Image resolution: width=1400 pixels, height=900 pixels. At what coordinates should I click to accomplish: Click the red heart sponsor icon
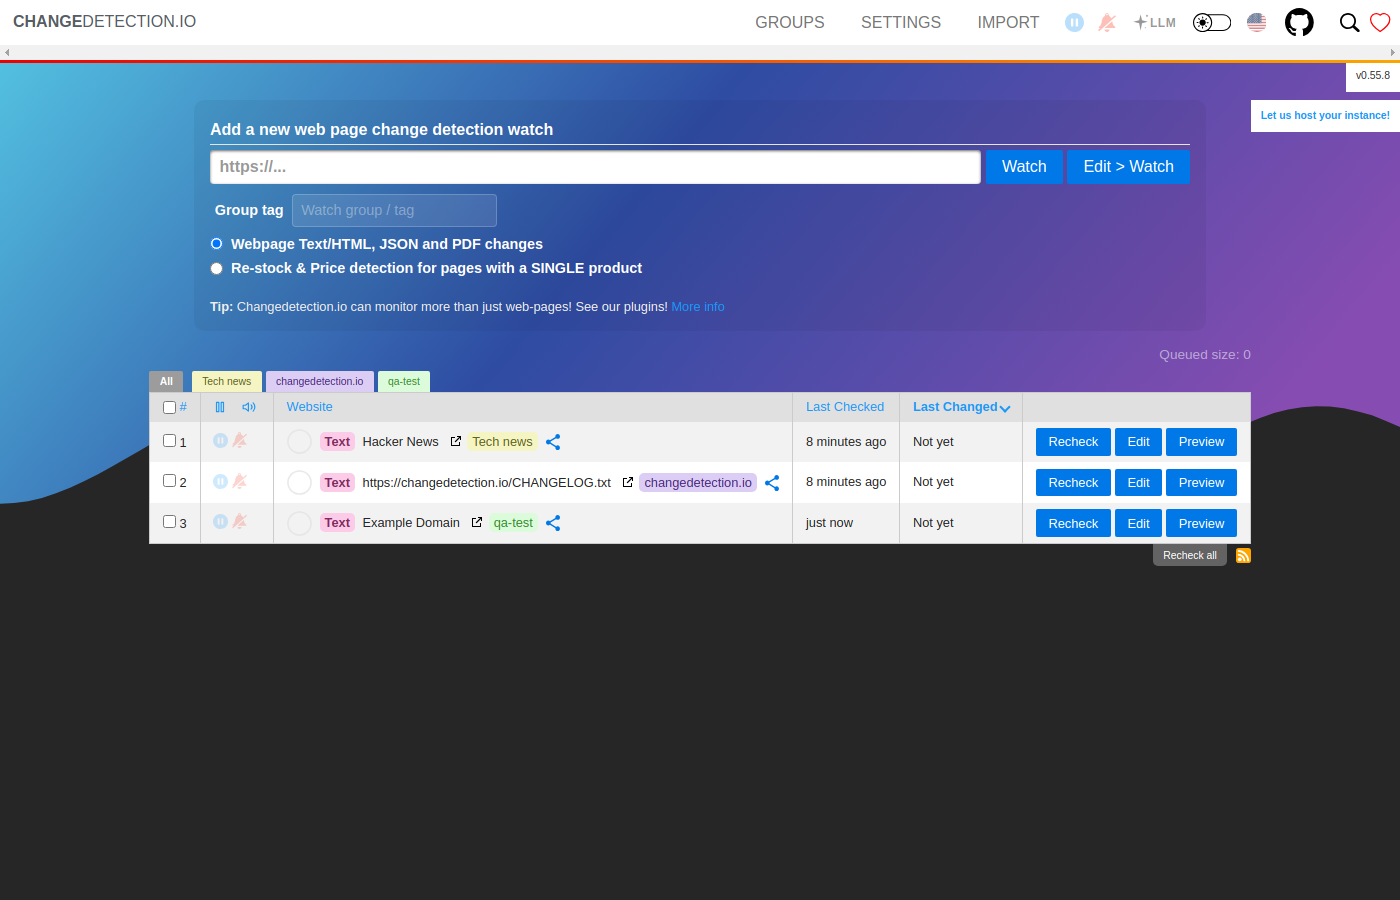[1380, 22]
